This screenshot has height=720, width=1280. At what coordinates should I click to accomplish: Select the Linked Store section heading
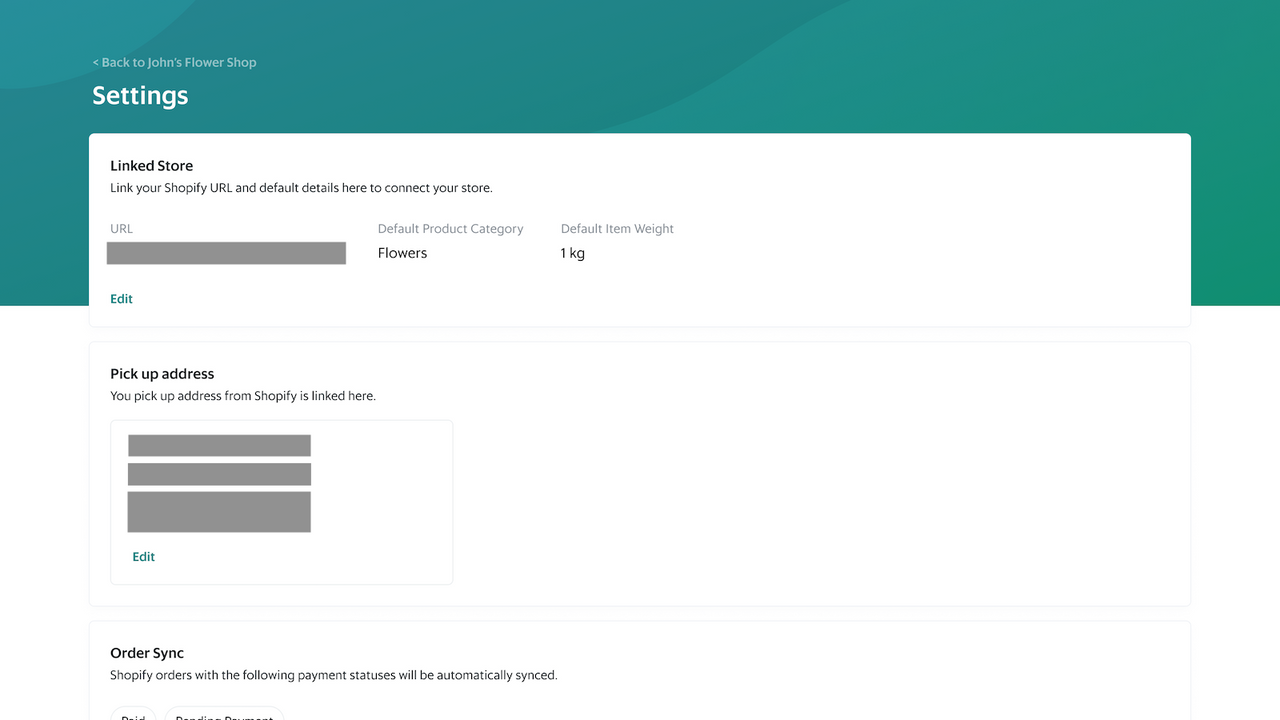click(x=151, y=165)
